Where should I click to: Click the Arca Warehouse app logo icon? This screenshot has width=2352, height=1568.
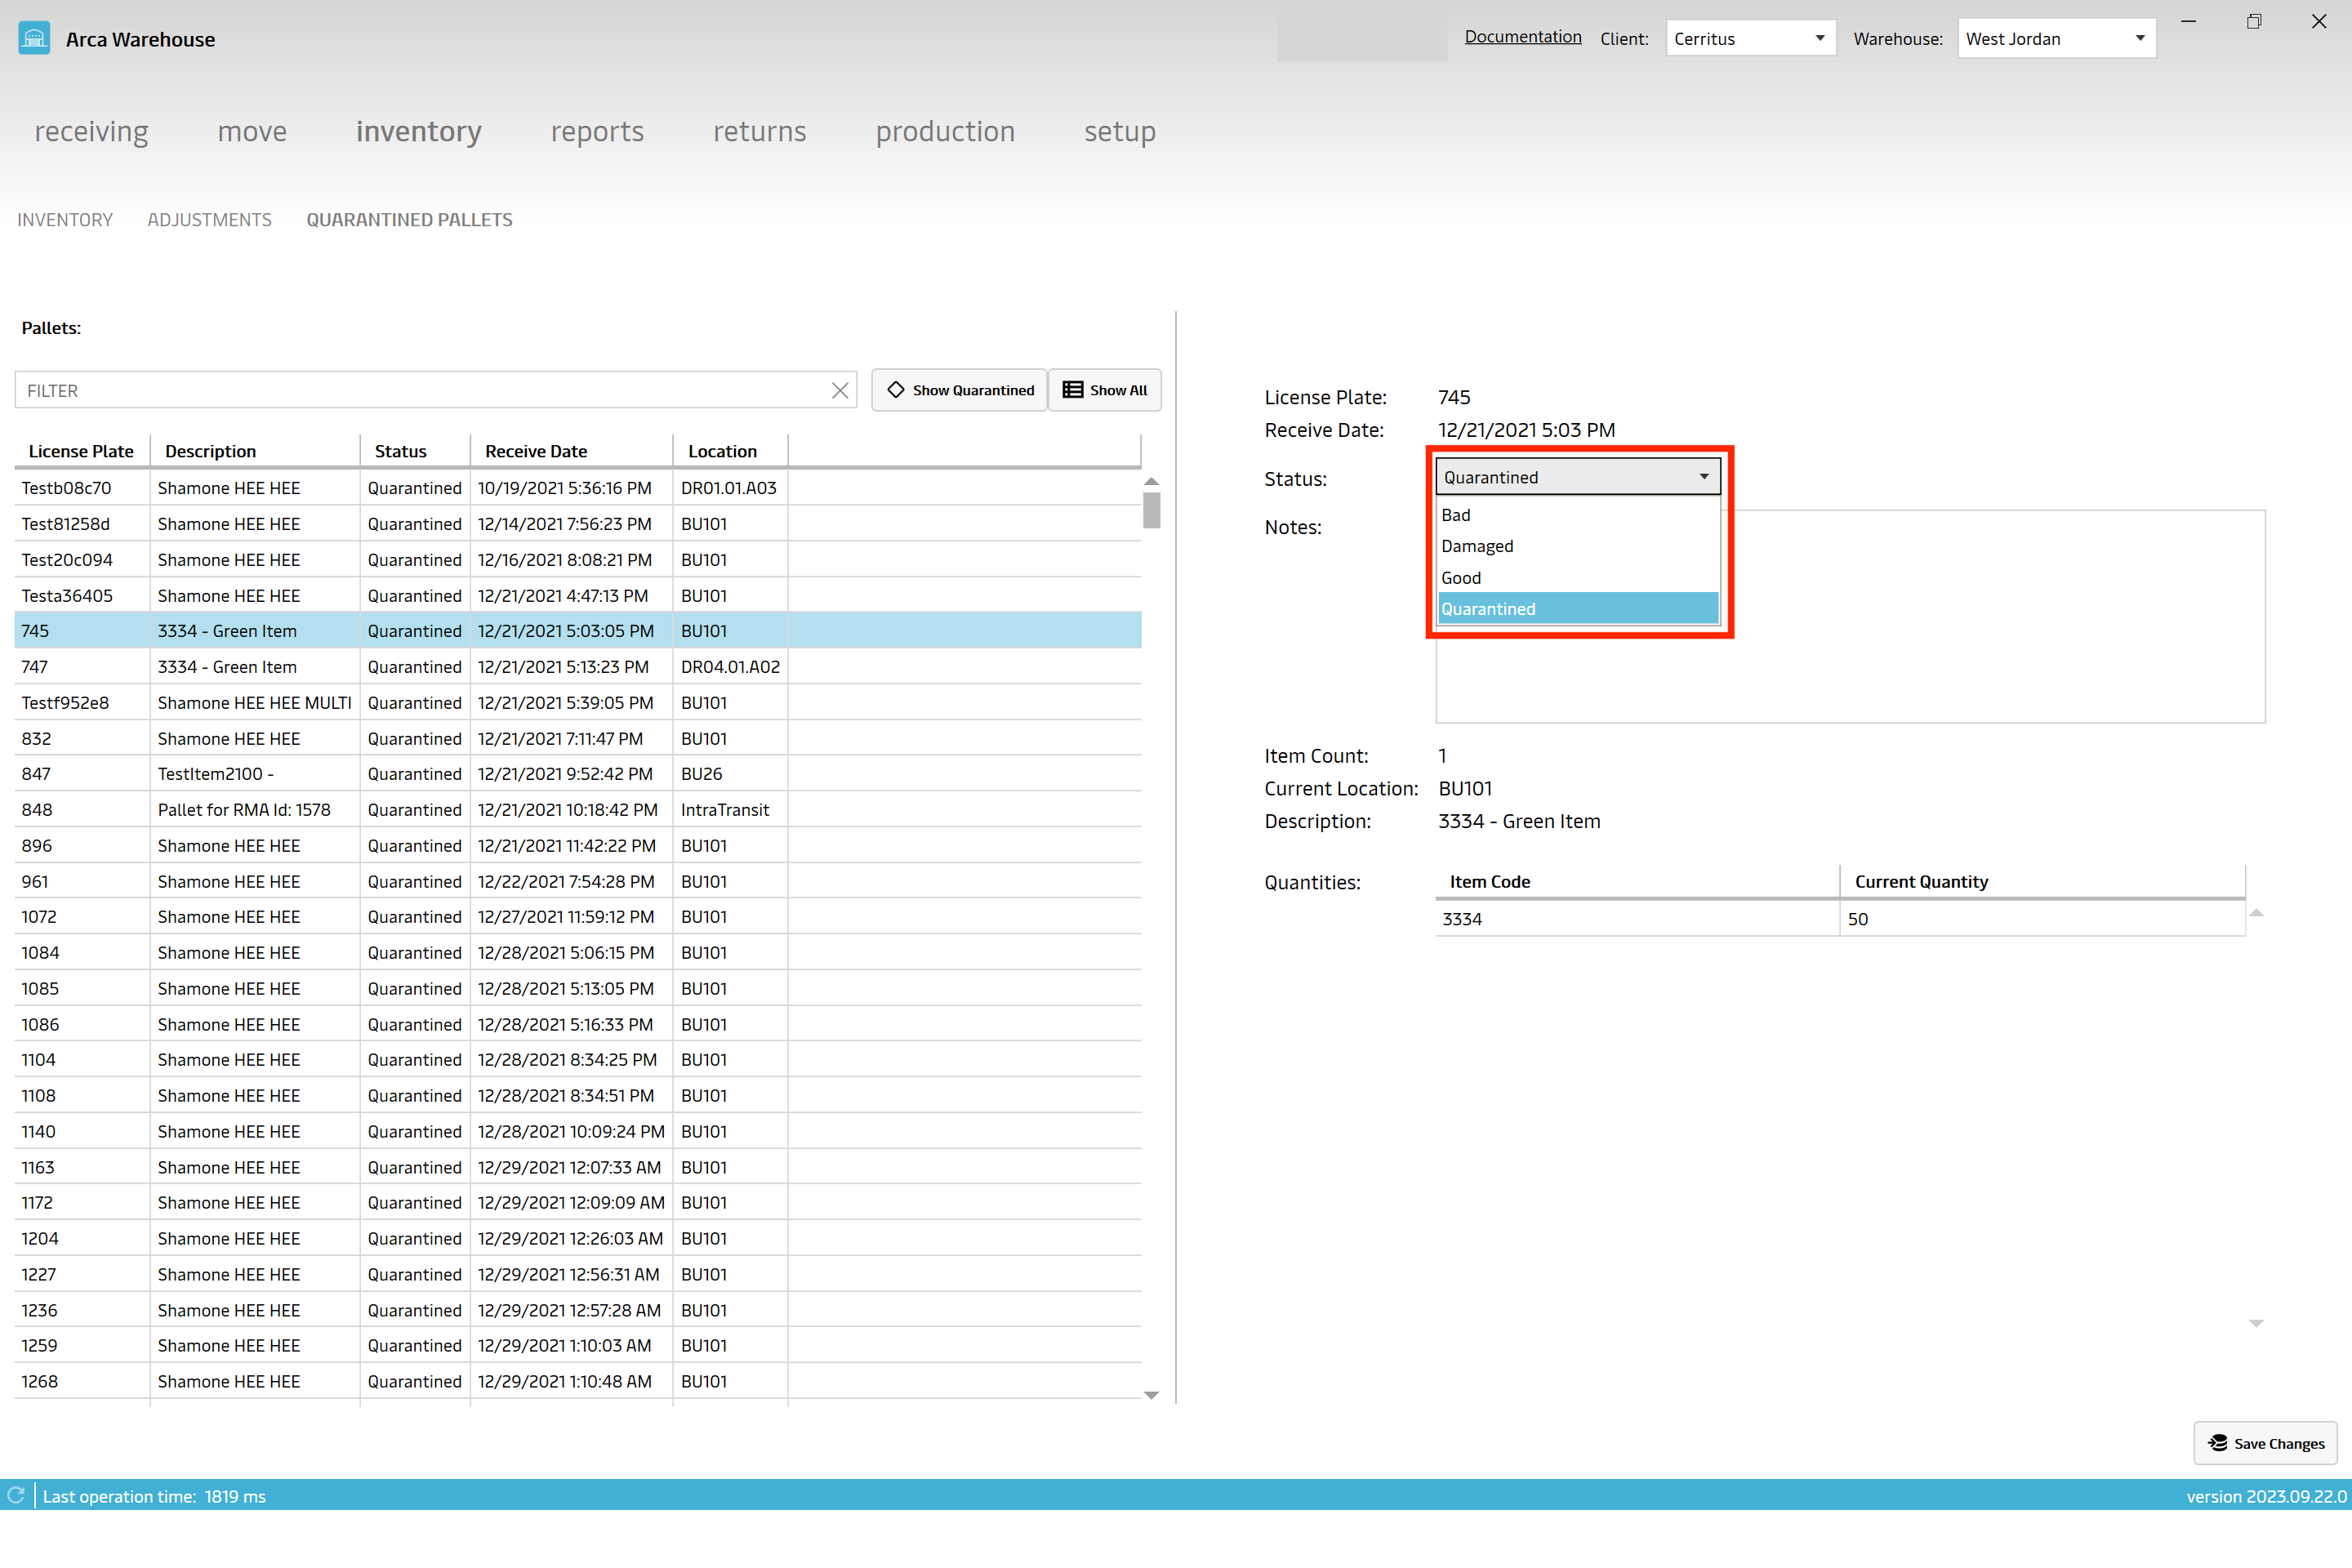tap(34, 39)
